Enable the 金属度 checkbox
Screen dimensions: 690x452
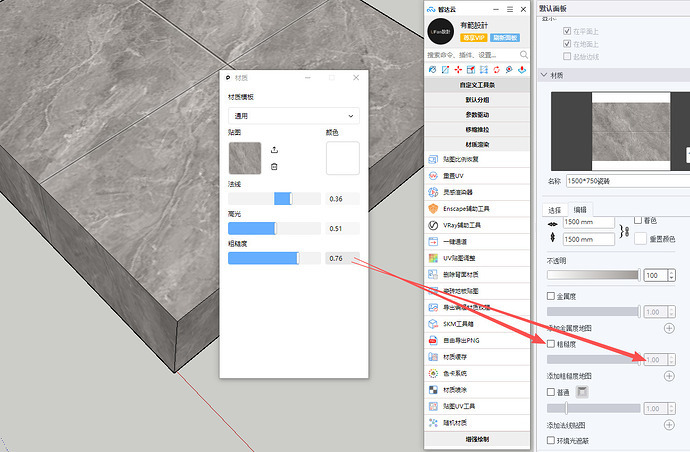click(551, 296)
